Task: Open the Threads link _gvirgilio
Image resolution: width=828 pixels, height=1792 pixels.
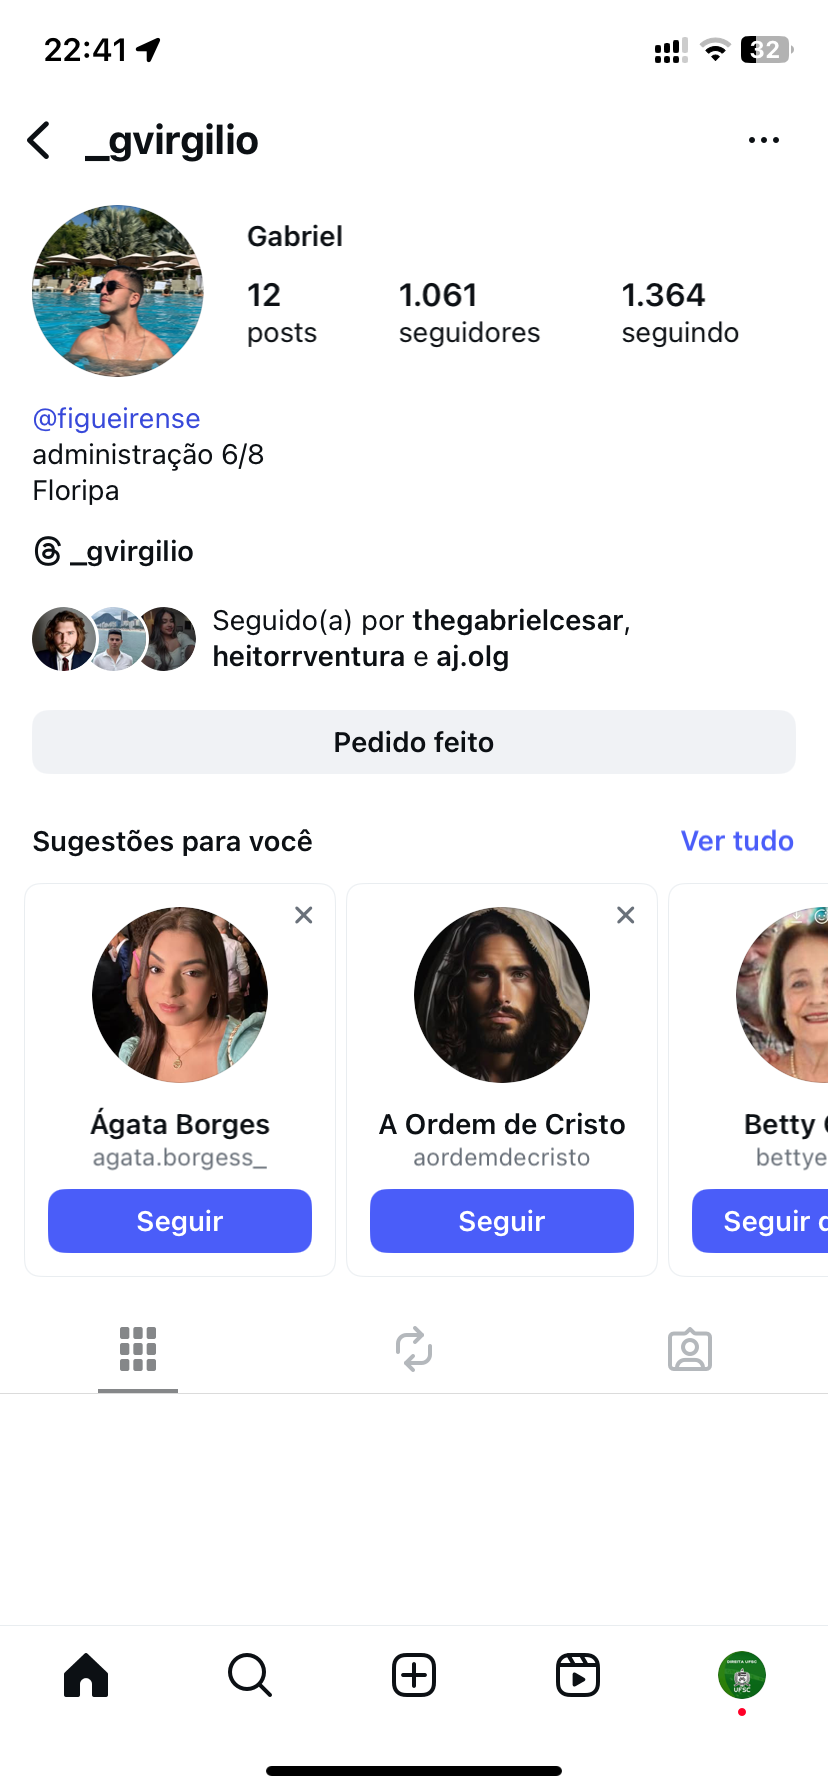Action: coord(114,551)
